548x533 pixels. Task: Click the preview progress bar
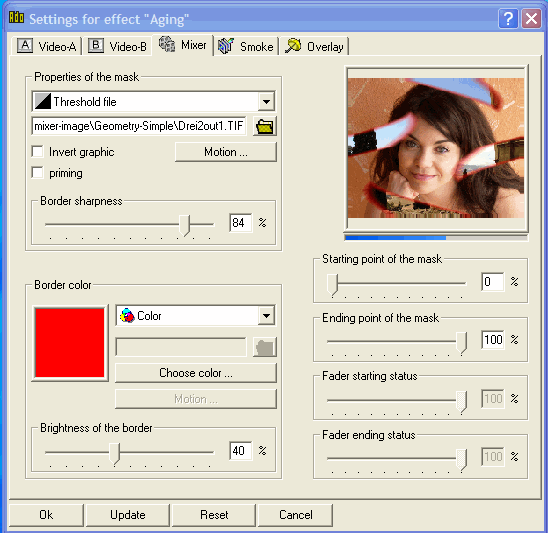point(436,238)
